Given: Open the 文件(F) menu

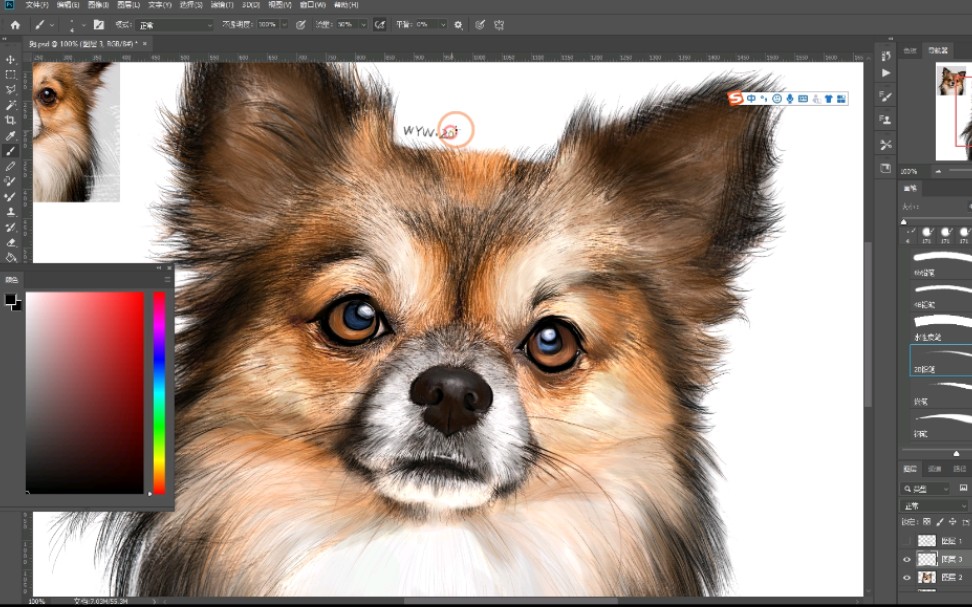Looking at the screenshot, I should tap(37, 5).
